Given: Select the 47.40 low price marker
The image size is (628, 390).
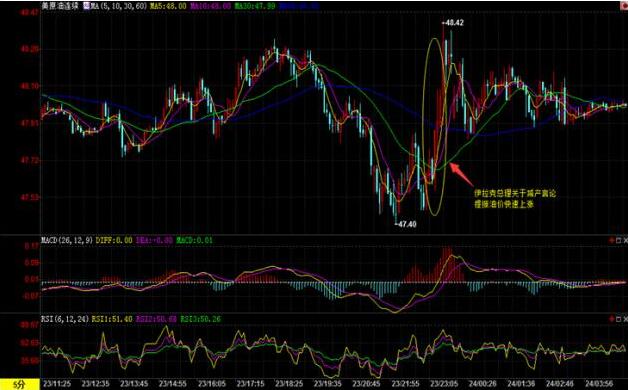Looking at the screenshot, I should 405,224.
